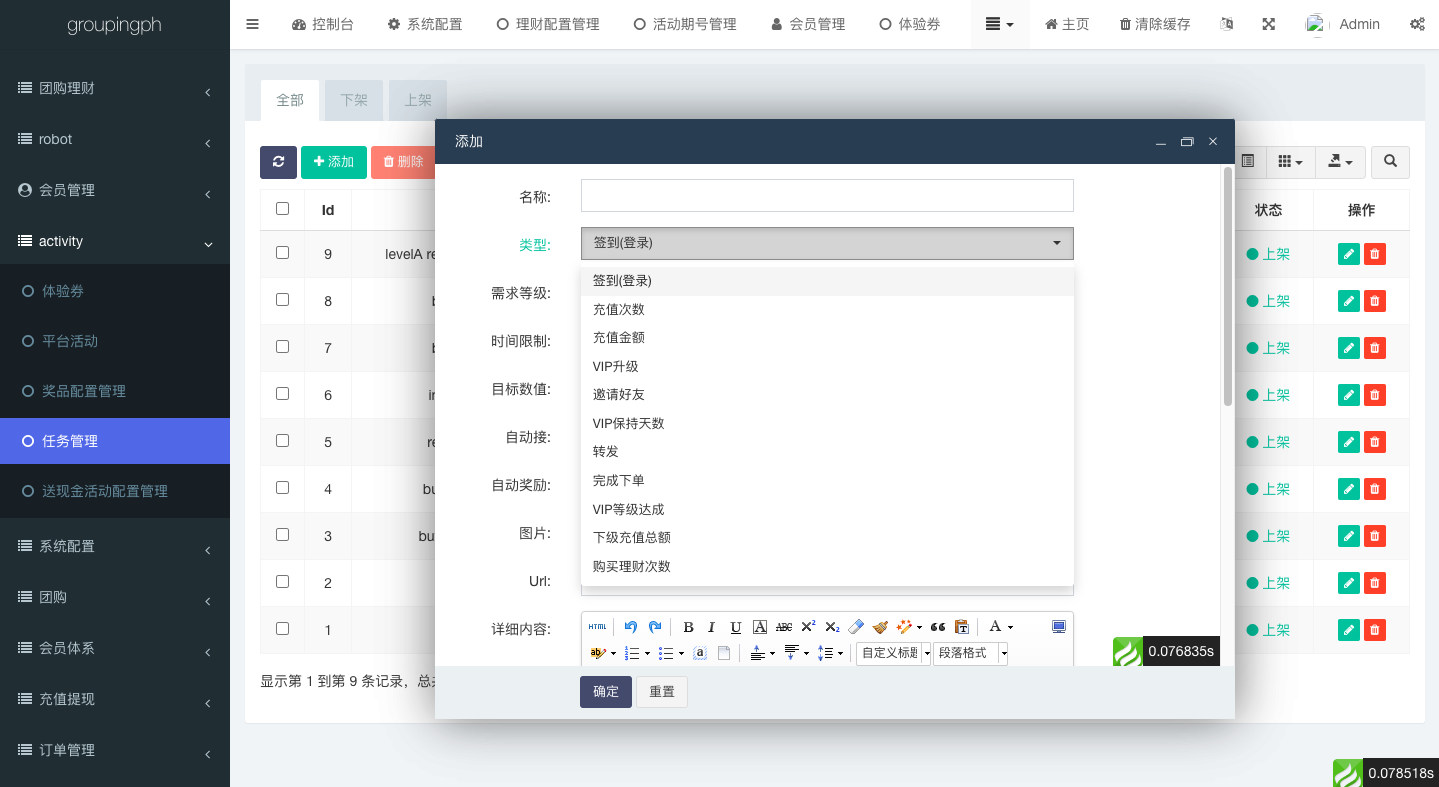1439x787 pixels.
Task: Click into the 名称 input field
Action: coord(826,196)
